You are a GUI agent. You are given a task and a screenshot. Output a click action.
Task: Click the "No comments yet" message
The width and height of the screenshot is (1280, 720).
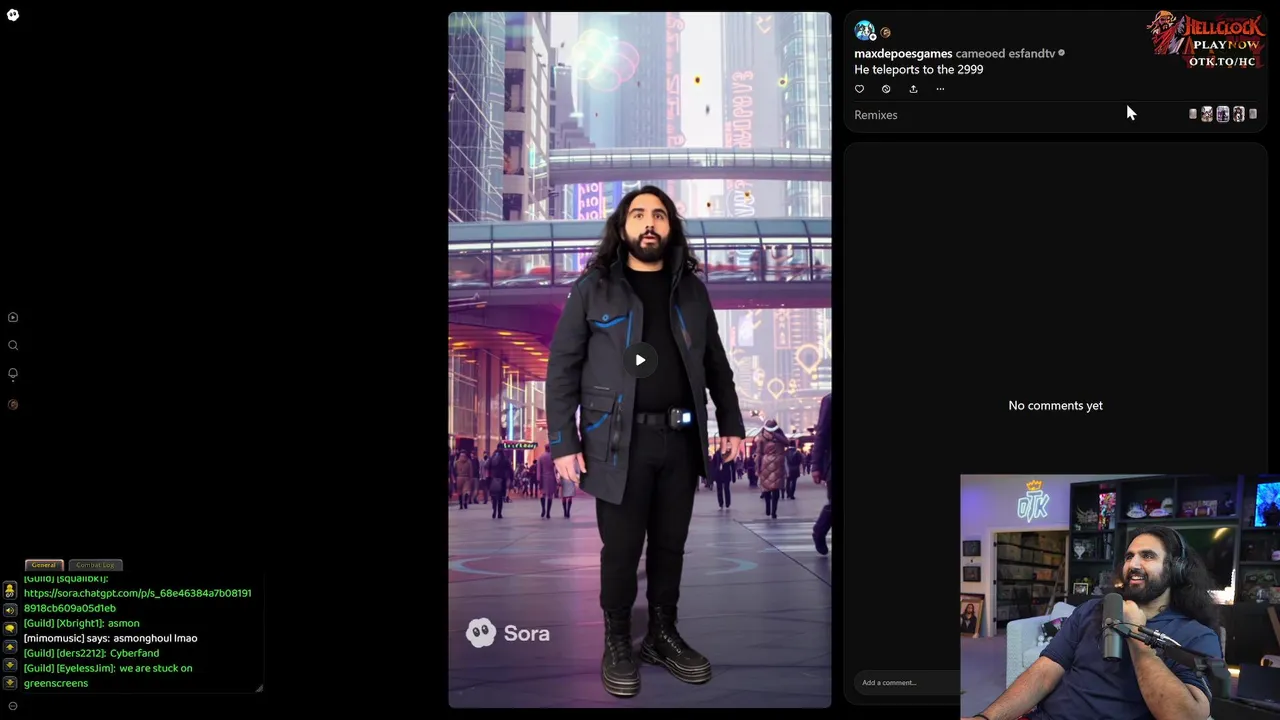(1055, 406)
